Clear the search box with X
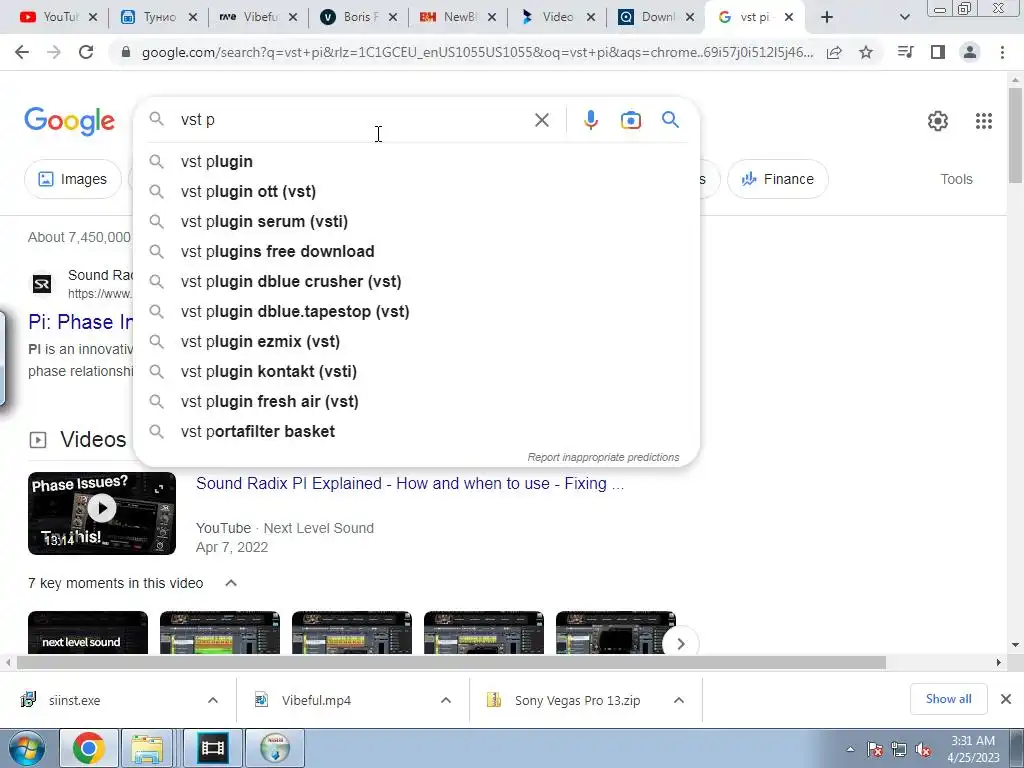Image resolution: width=1024 pixels, height=768 pixels. (541, 120)
